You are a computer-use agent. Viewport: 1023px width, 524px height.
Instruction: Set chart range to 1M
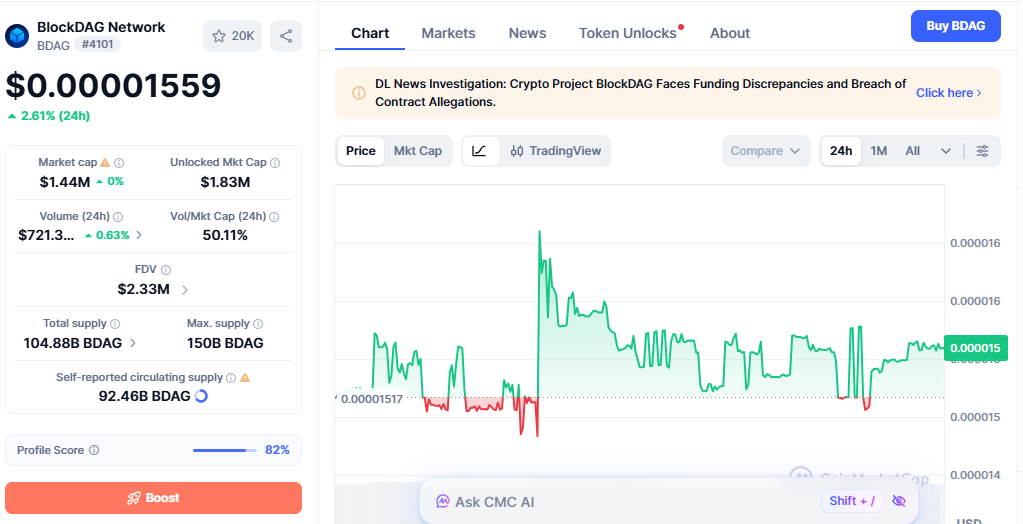(879, 151)
